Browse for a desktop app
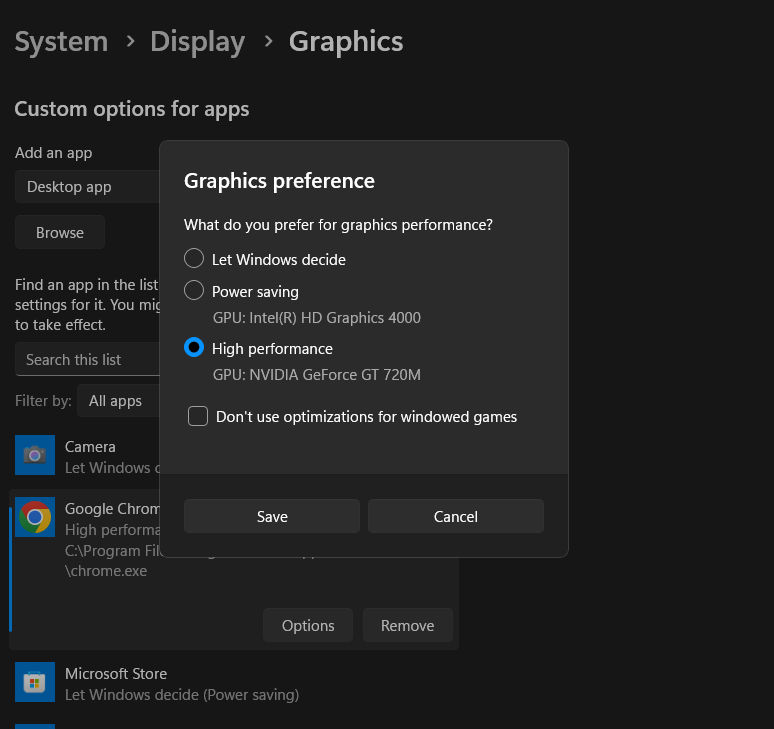Screen dimensions: 774x729 pyautogui.click(x=60, y=232)
